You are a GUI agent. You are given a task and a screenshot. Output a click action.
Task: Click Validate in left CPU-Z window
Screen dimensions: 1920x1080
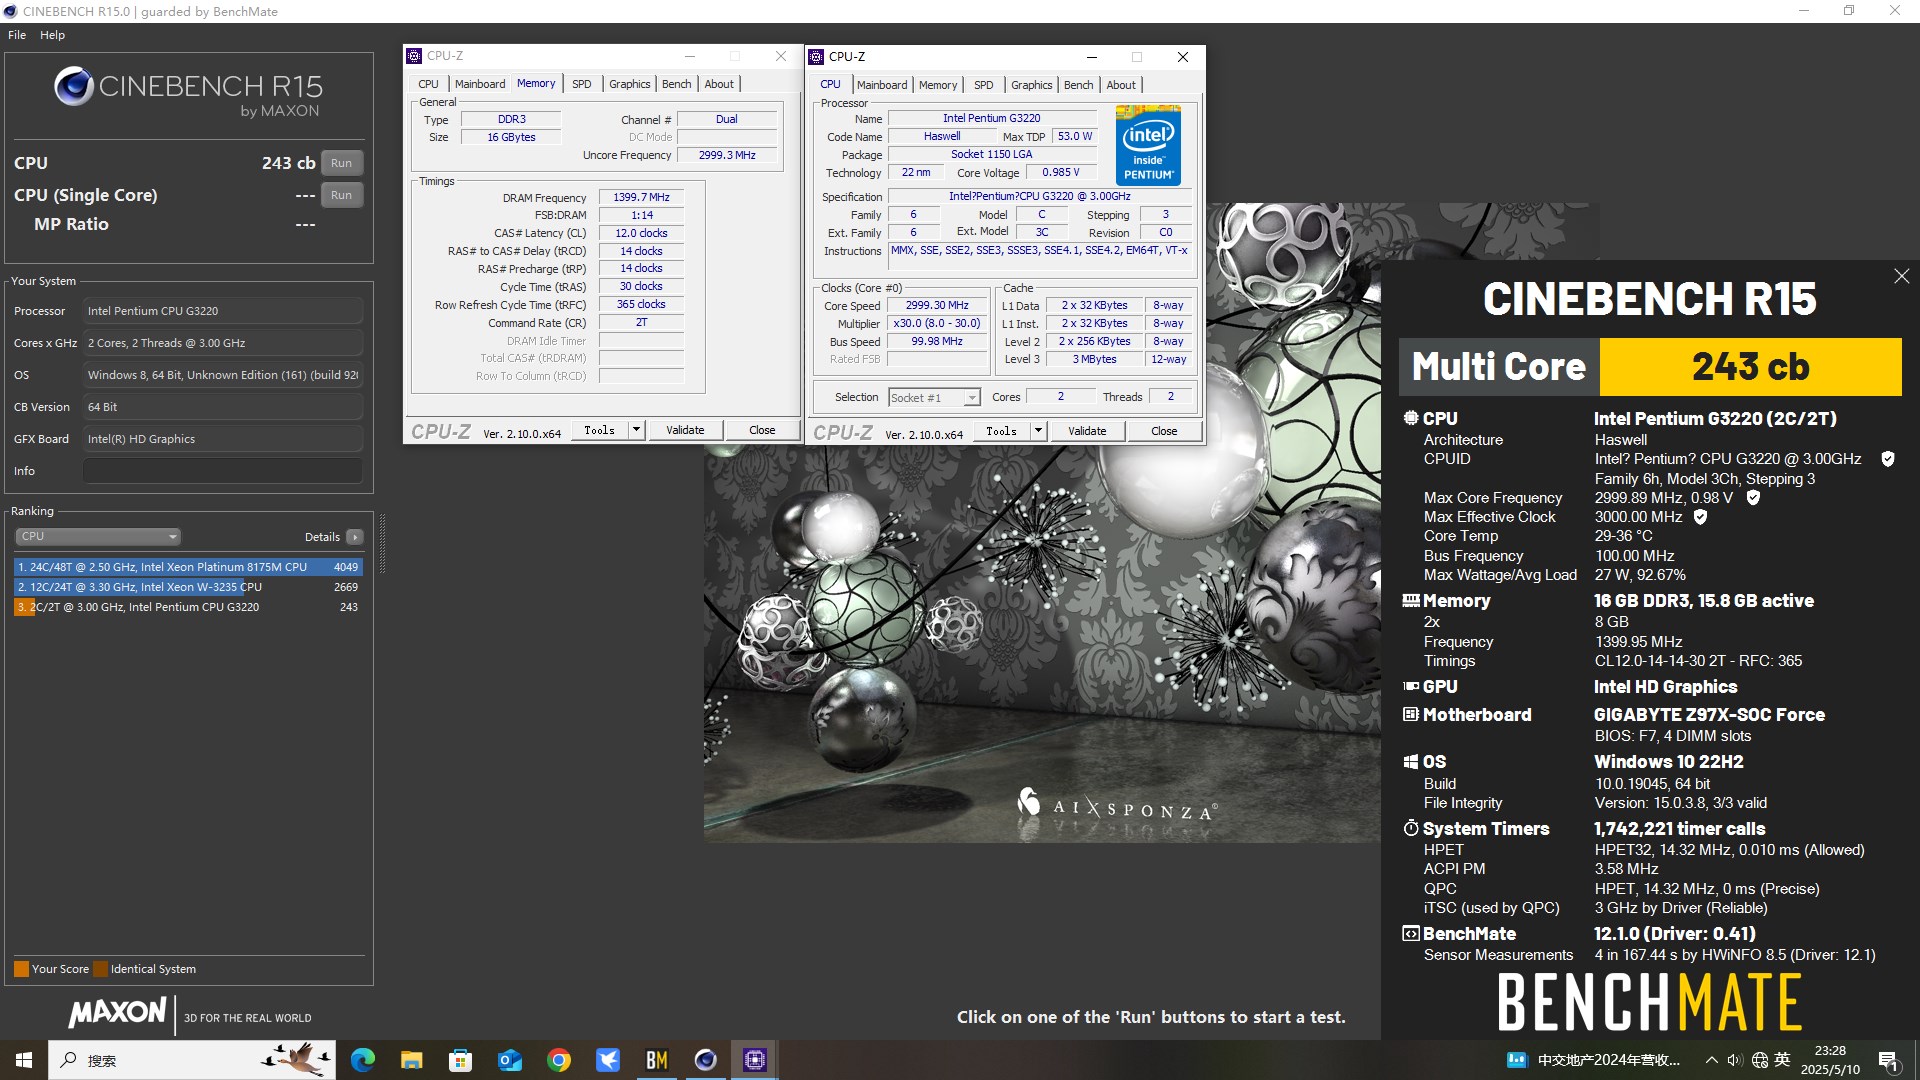685,430
